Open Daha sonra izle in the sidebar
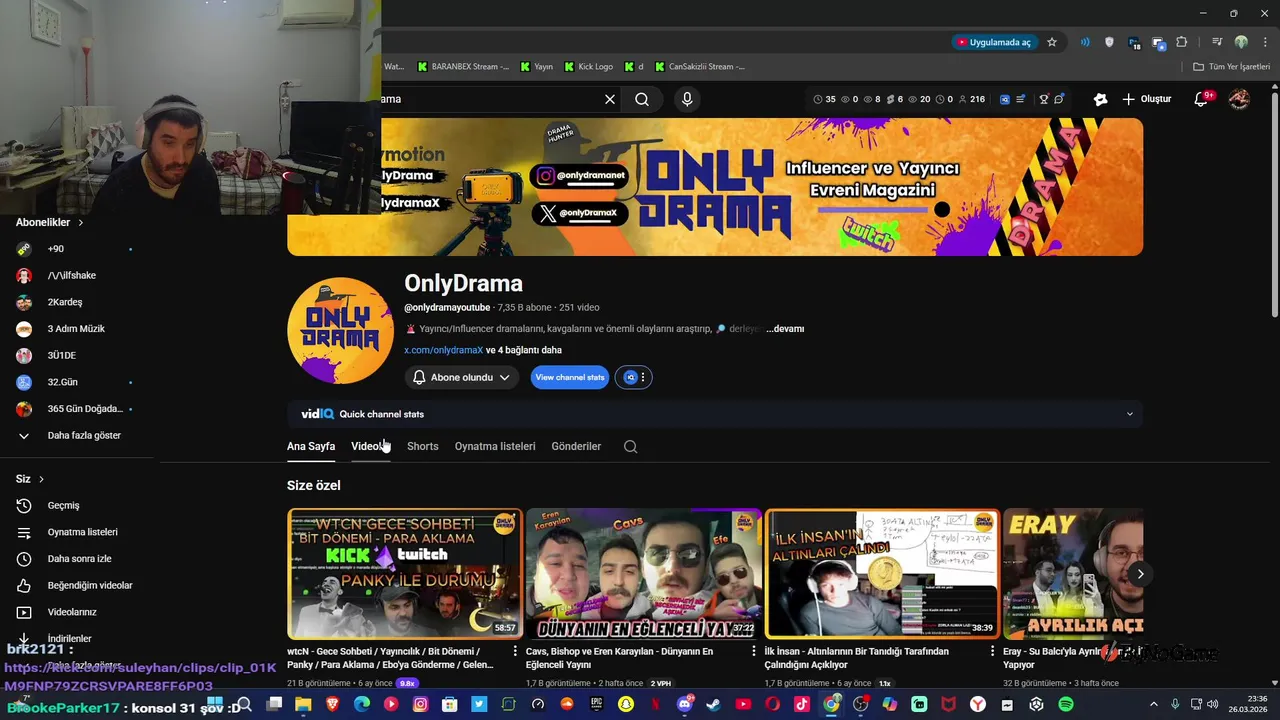Screen dimensions: 1280x720 78,559
